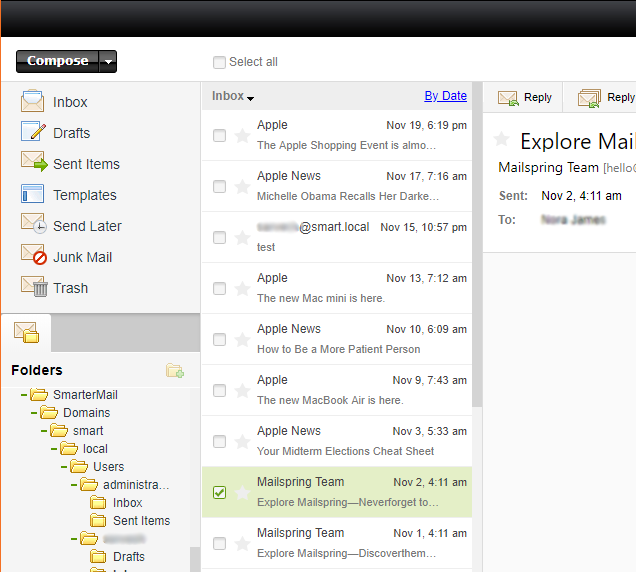Select Inbox under administra... in tree
Viewport: 636px width, 572px height.
pos(127,503)
